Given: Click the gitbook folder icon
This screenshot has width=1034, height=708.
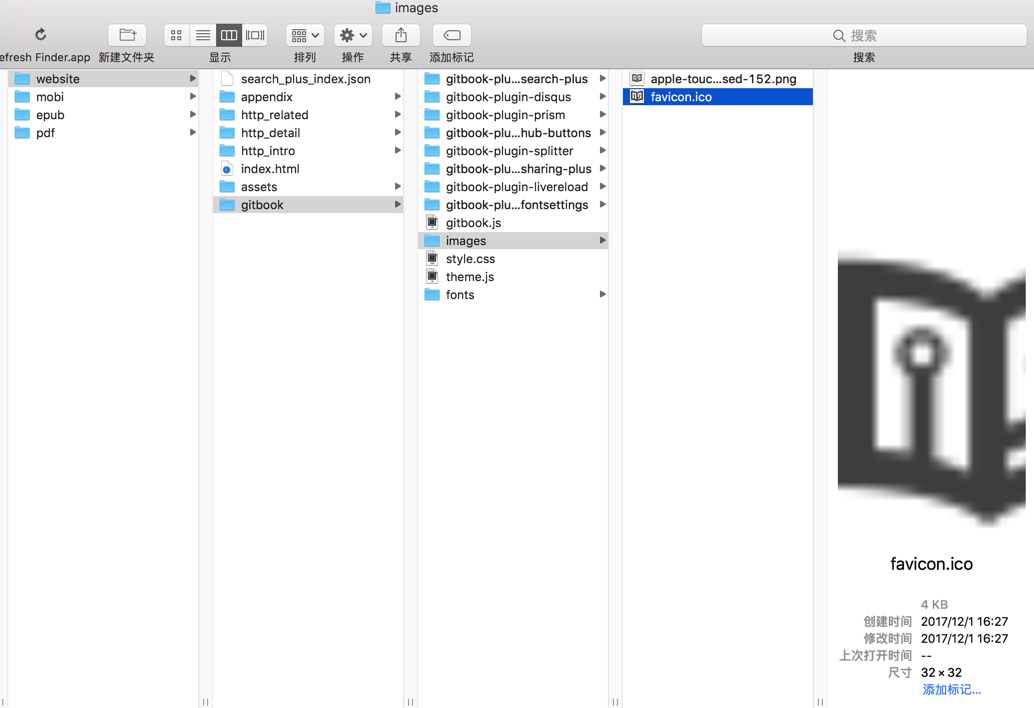Looking at the screenshot, I should pyautogui.click(x=227, y=205).
